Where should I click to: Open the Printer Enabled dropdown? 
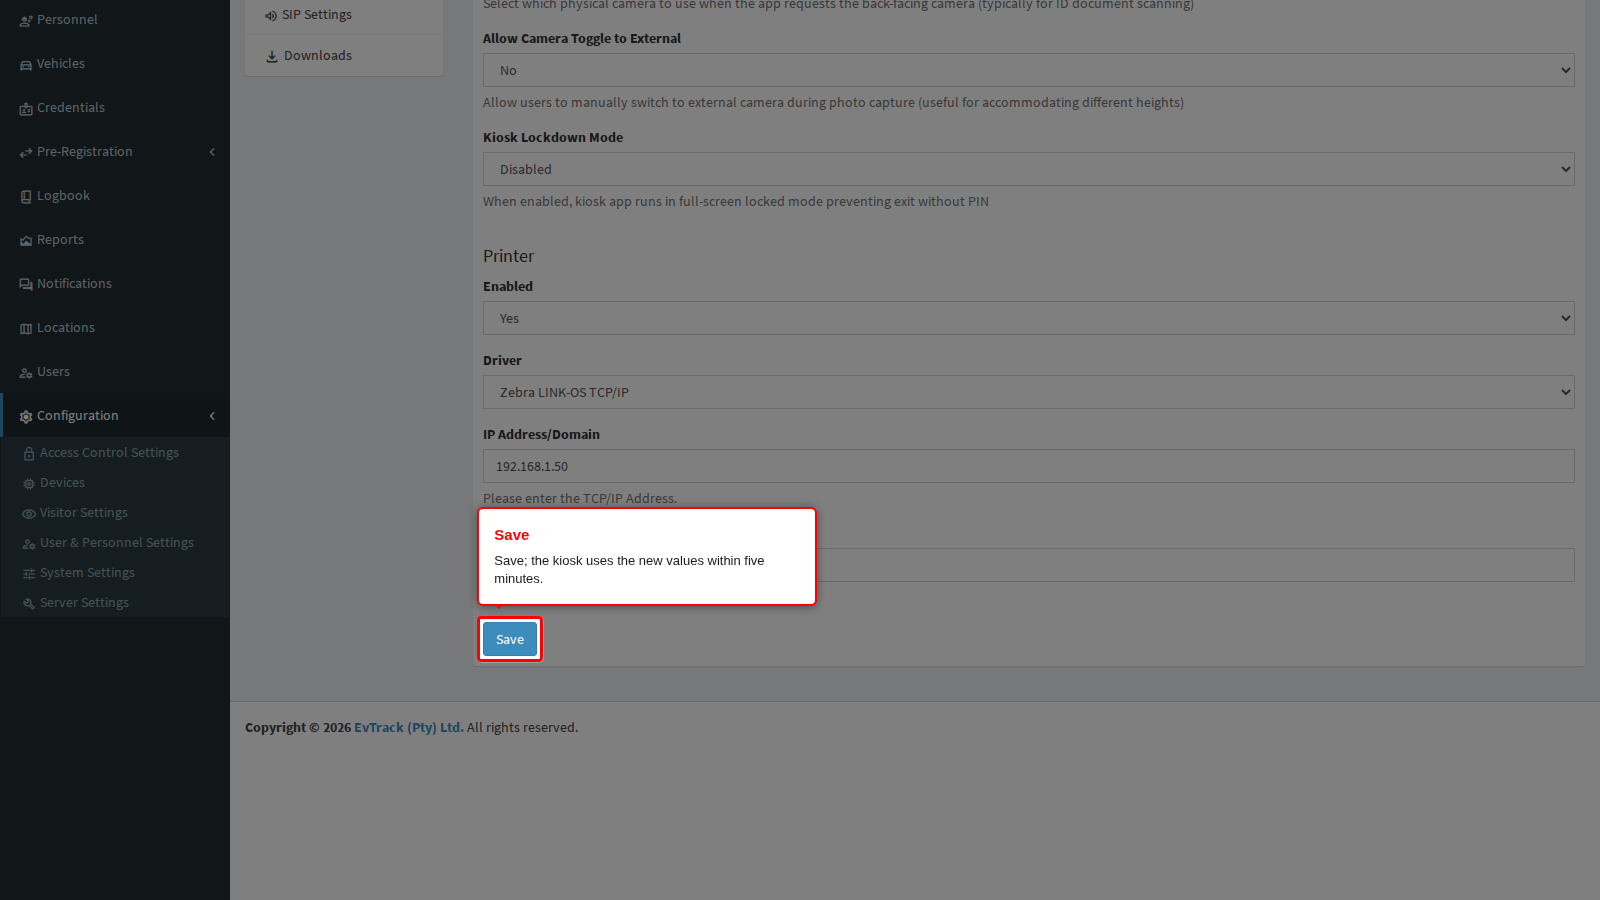[1028, 318]
